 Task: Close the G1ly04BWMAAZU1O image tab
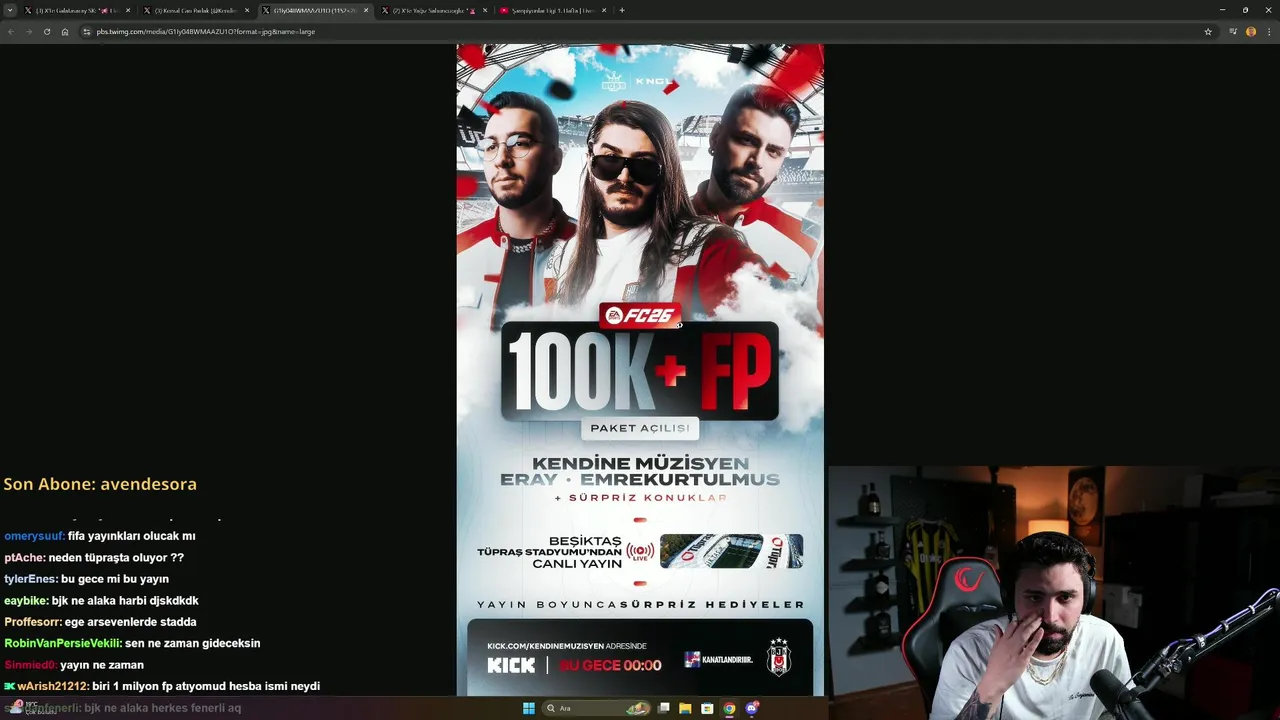pos(366,10)
